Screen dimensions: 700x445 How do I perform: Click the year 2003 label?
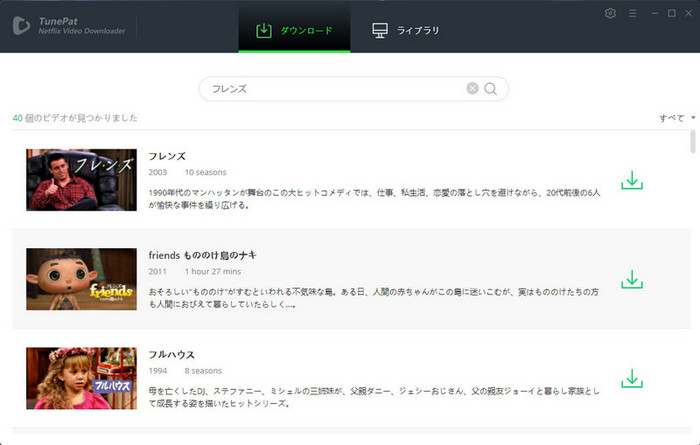[158, 172]
